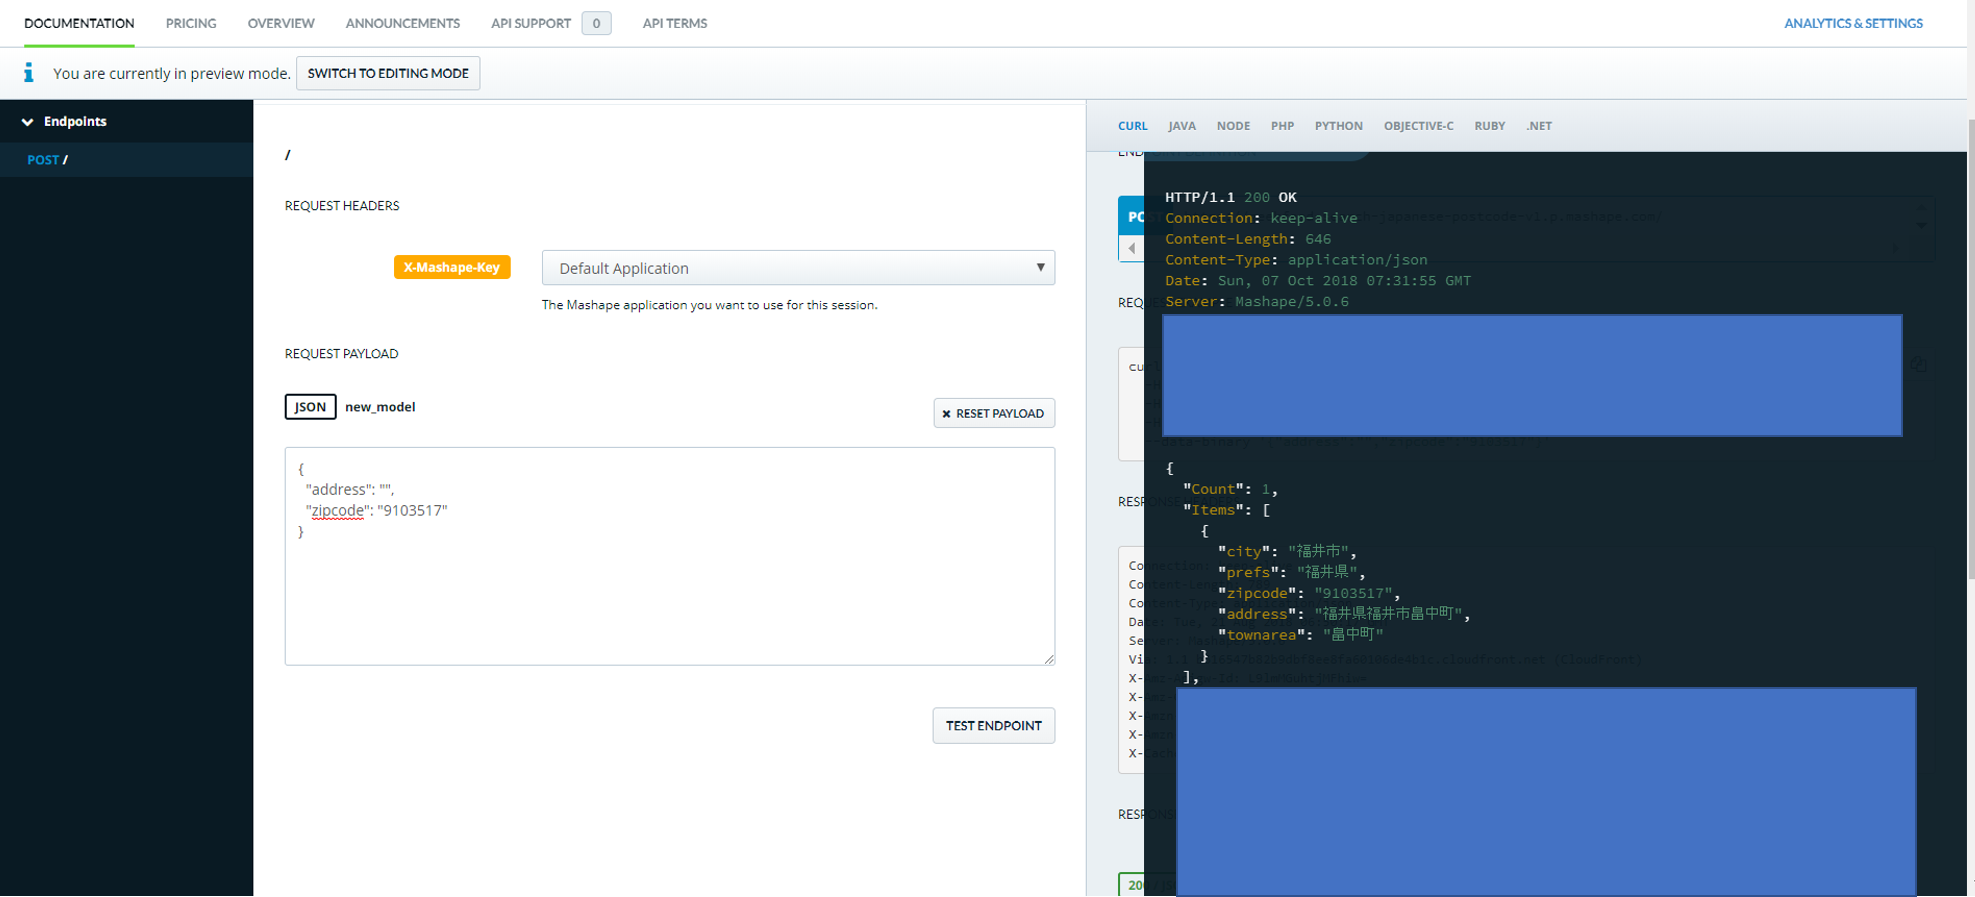Click the X icon on Reset Payload
Screen dimensions: 1975x897
click(x=946, y=414)
